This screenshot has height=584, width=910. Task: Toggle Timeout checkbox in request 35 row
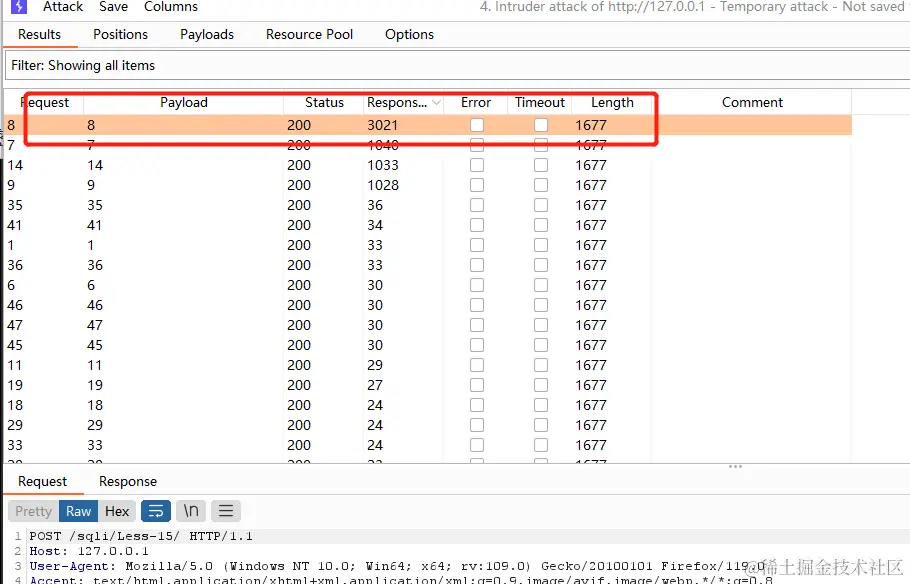[x=541, y=205]
